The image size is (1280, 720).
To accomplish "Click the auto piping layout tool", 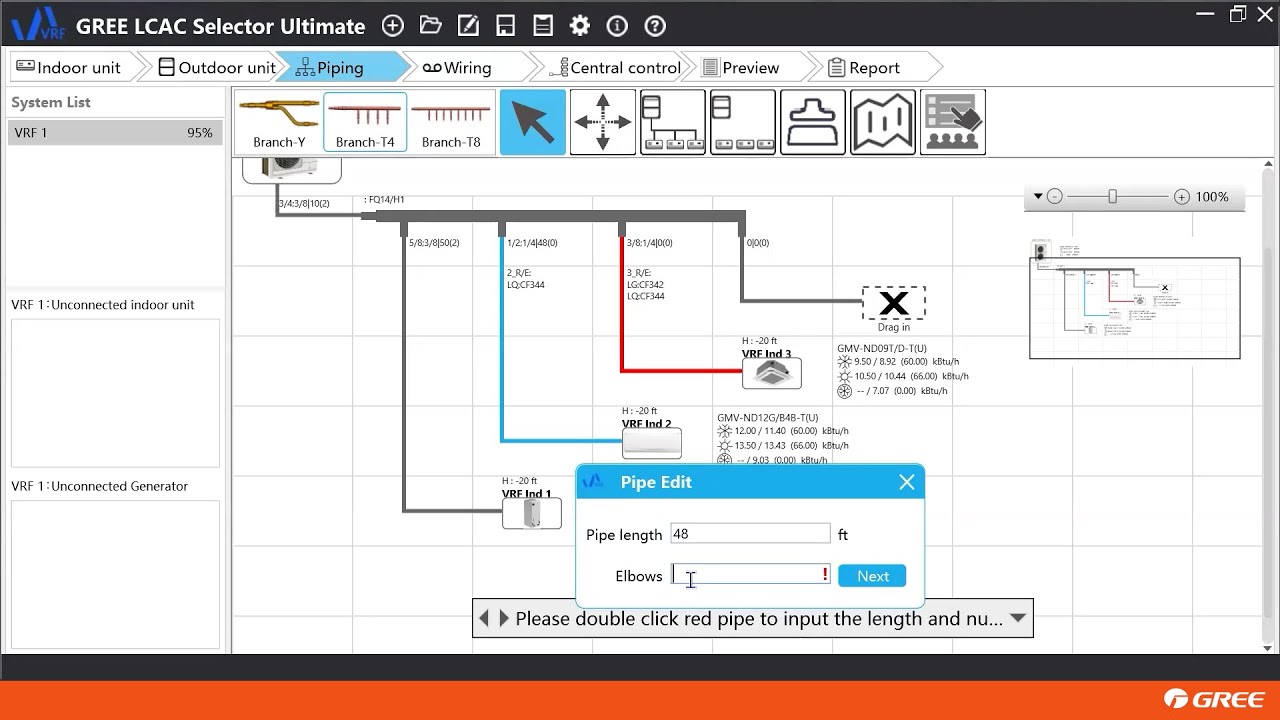I will [x=673, y=122].
